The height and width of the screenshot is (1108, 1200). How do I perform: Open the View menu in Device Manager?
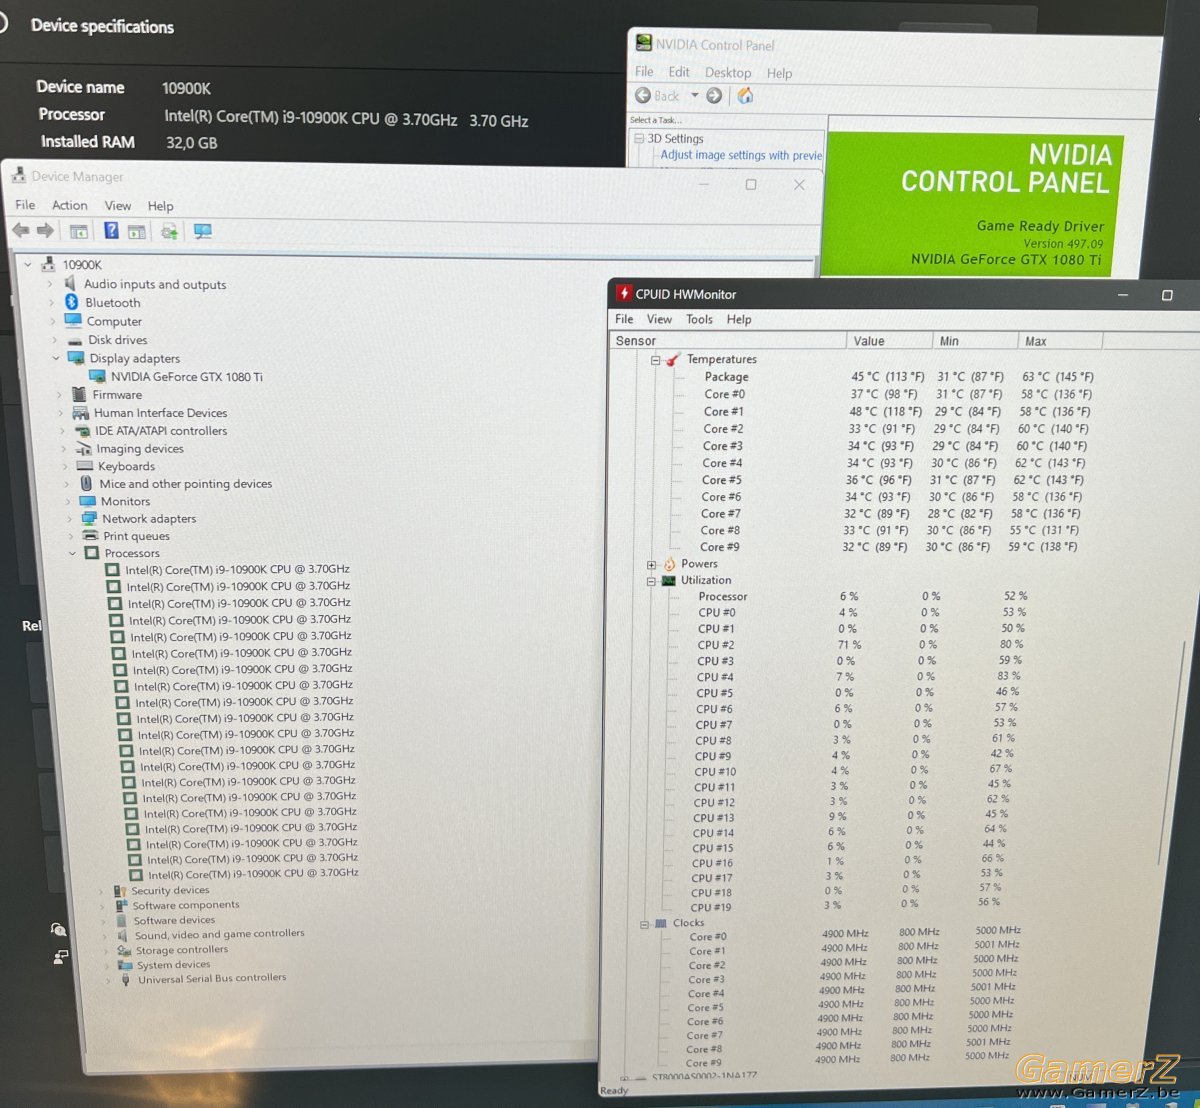(x=118, y=205)
